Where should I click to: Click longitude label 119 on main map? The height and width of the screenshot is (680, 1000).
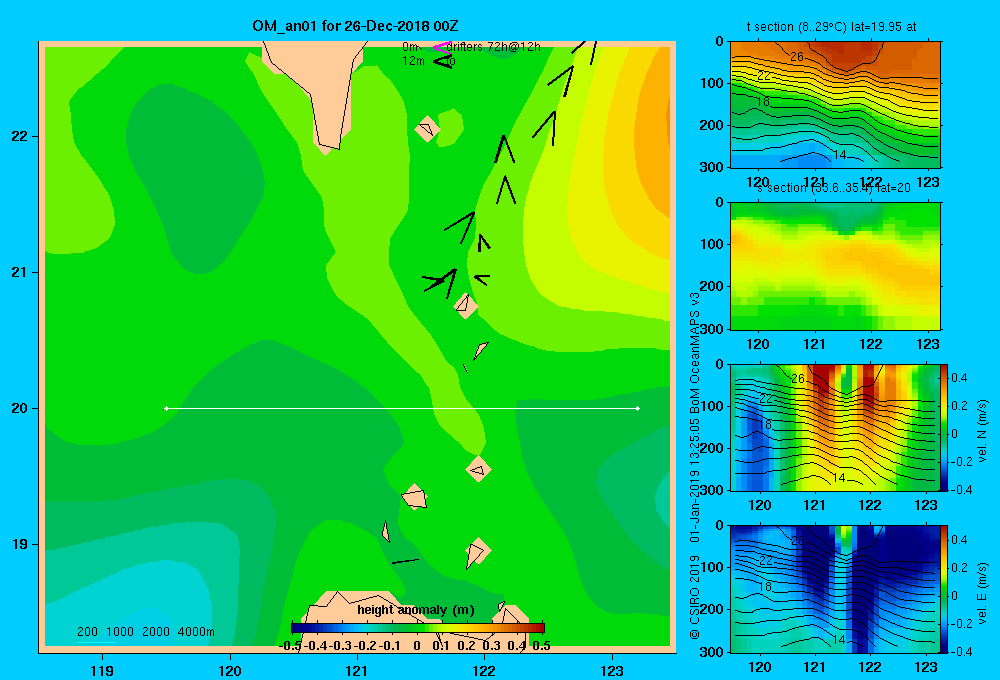(102, 670)
